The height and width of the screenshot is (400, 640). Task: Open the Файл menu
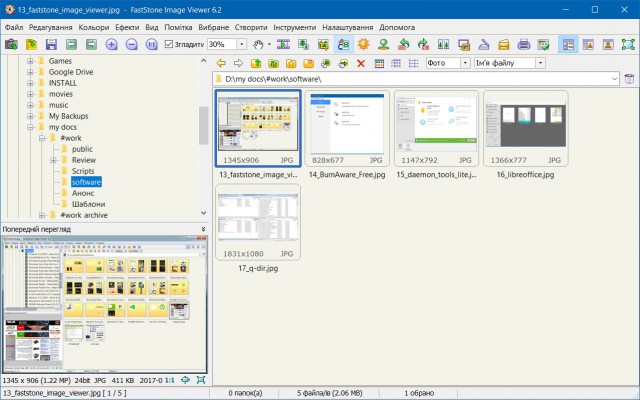click(x=14, y=27)
